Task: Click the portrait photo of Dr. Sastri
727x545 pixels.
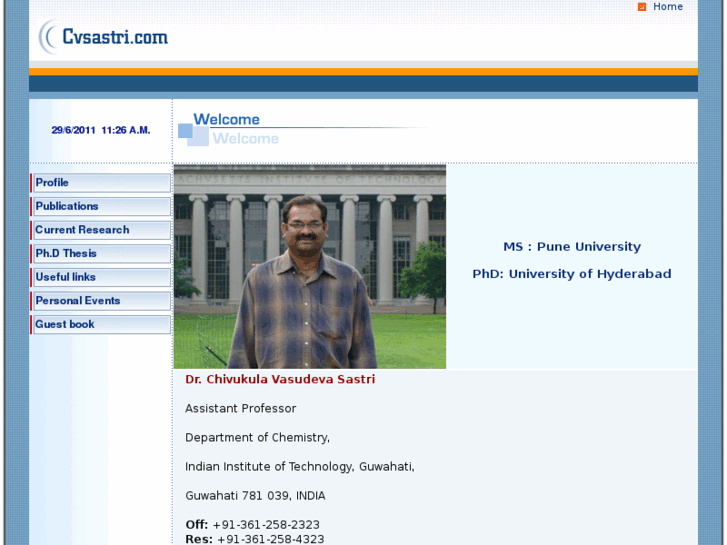Action: 310,267
